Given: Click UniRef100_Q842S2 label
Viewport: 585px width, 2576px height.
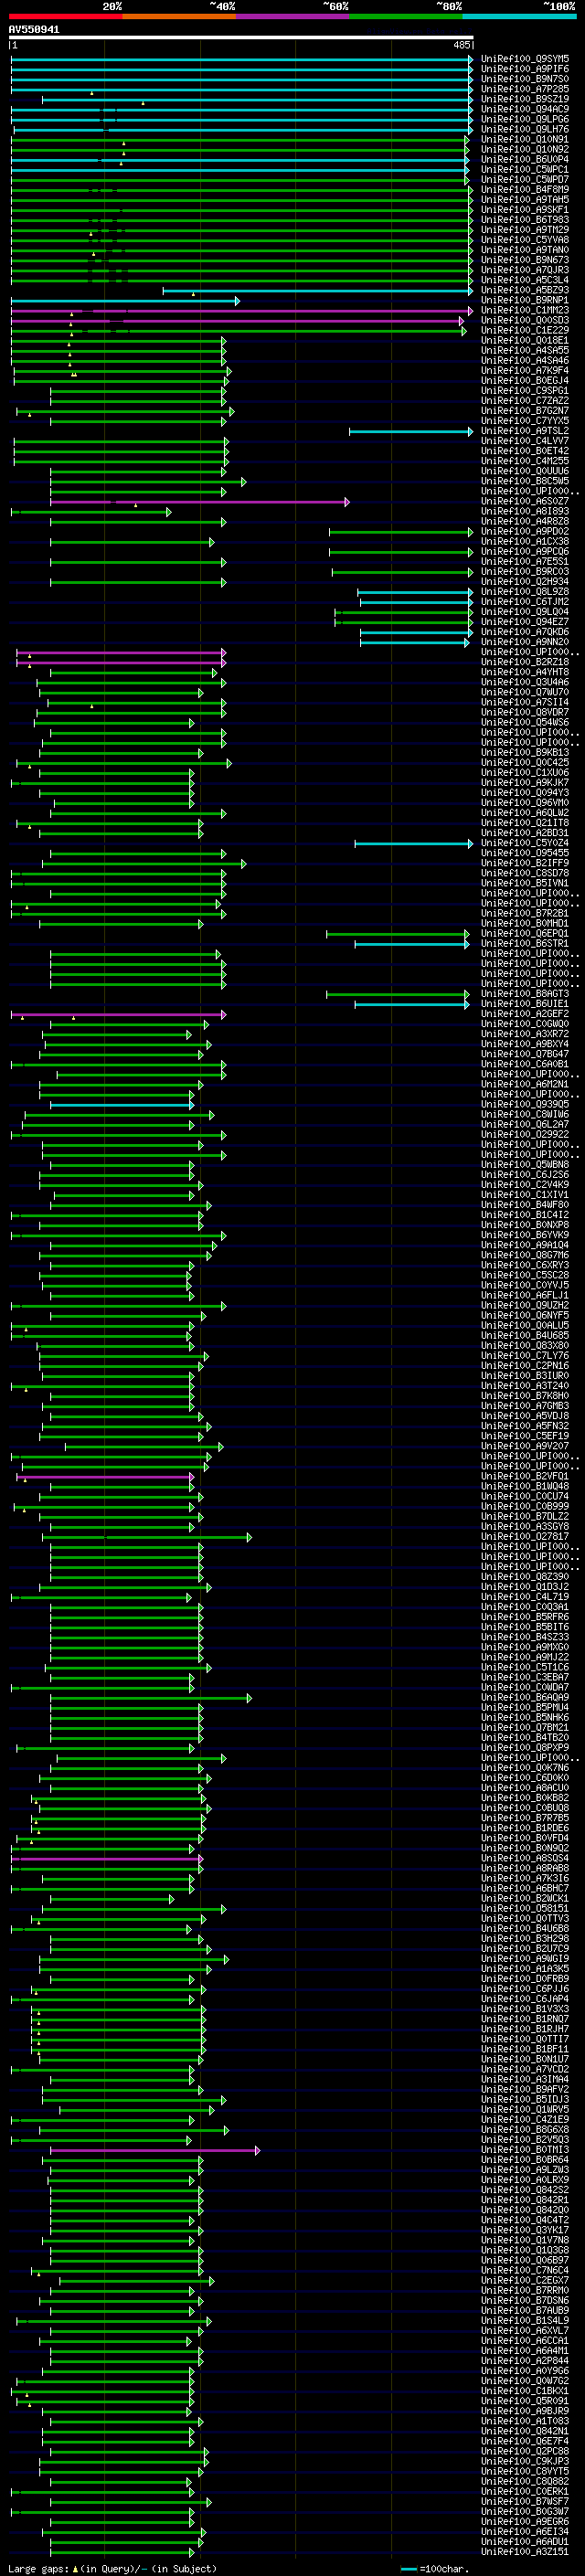Looking at the screenshot, I should point(525,2190).
